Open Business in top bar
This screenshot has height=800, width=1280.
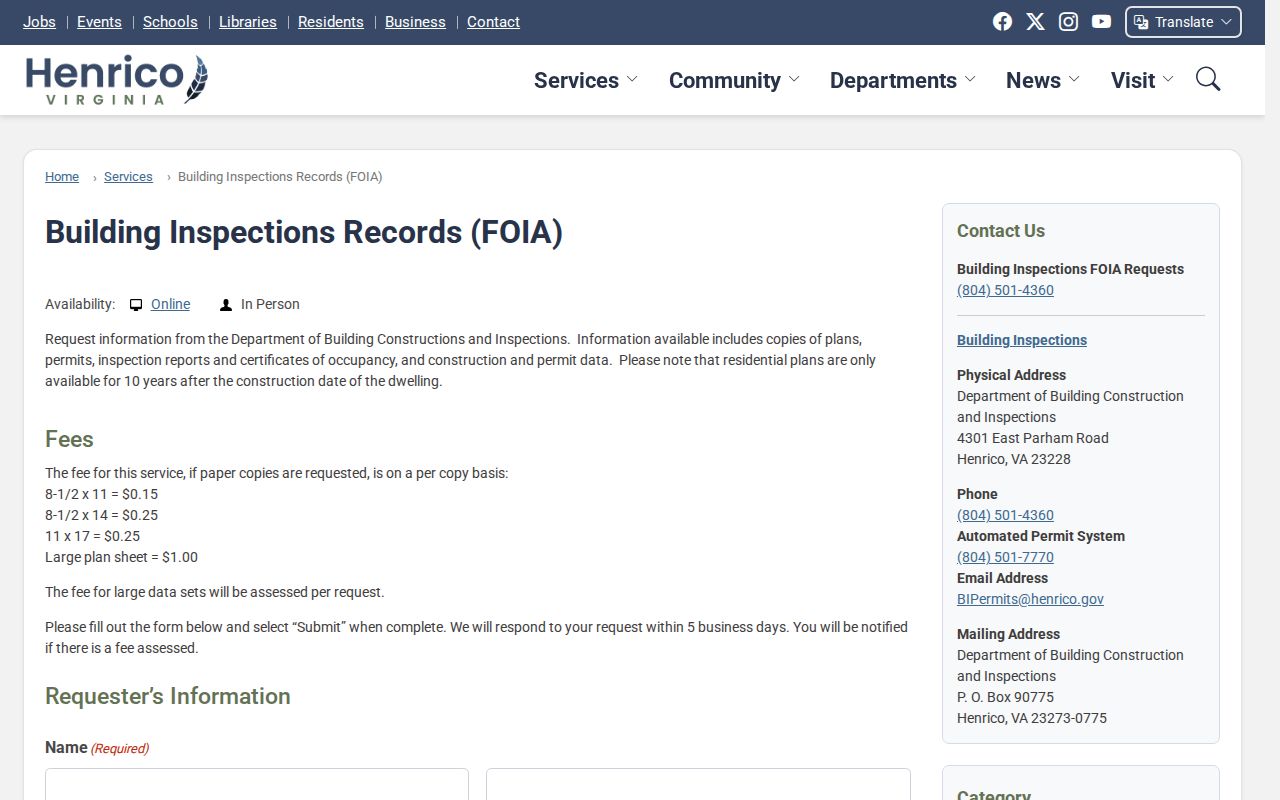click(x=415, y=22)
